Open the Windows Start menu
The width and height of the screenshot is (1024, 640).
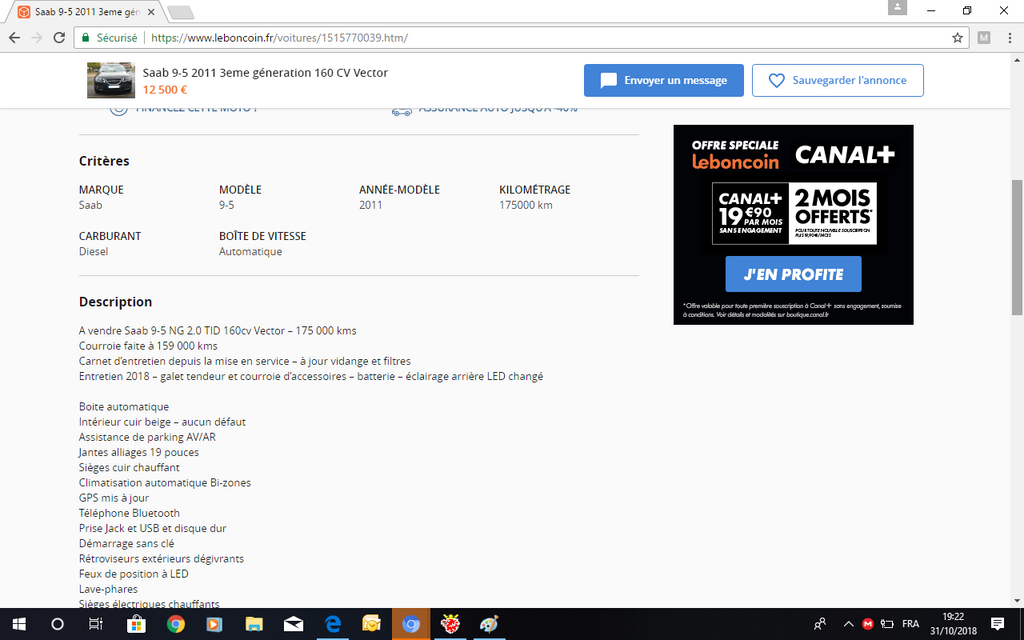click(x=18, y=624)
